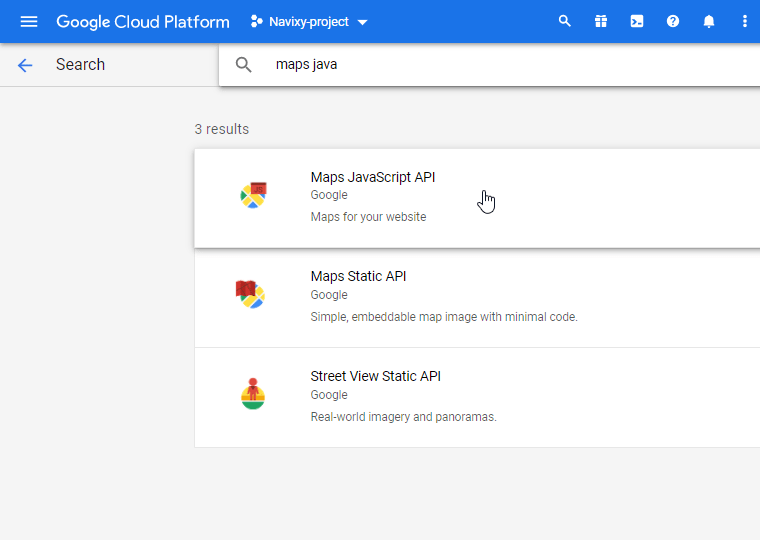Open the Maps Static API result
Viewport: 760px width, 540px height.
(477, 298)
